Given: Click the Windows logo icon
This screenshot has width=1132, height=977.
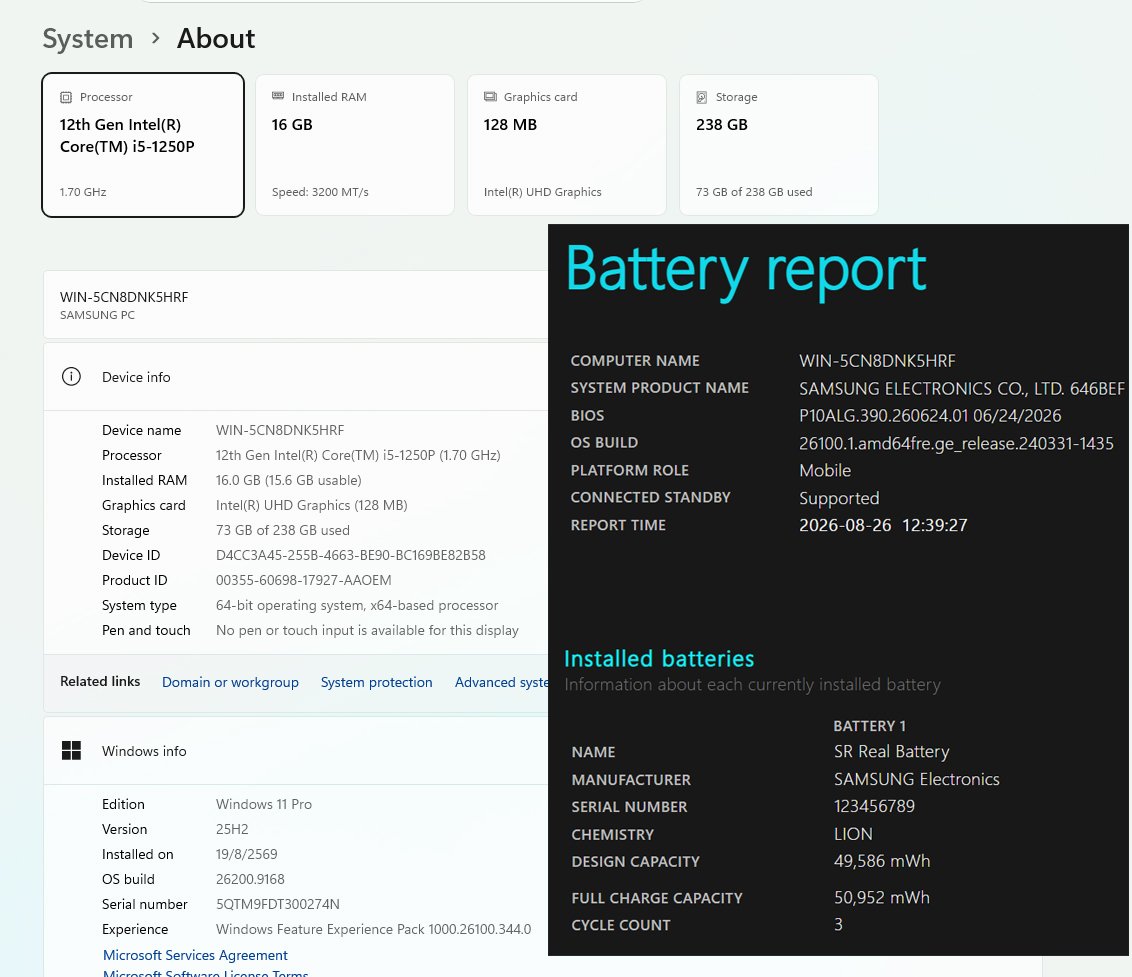Looking at the screenshot, I should pos(71,750).
